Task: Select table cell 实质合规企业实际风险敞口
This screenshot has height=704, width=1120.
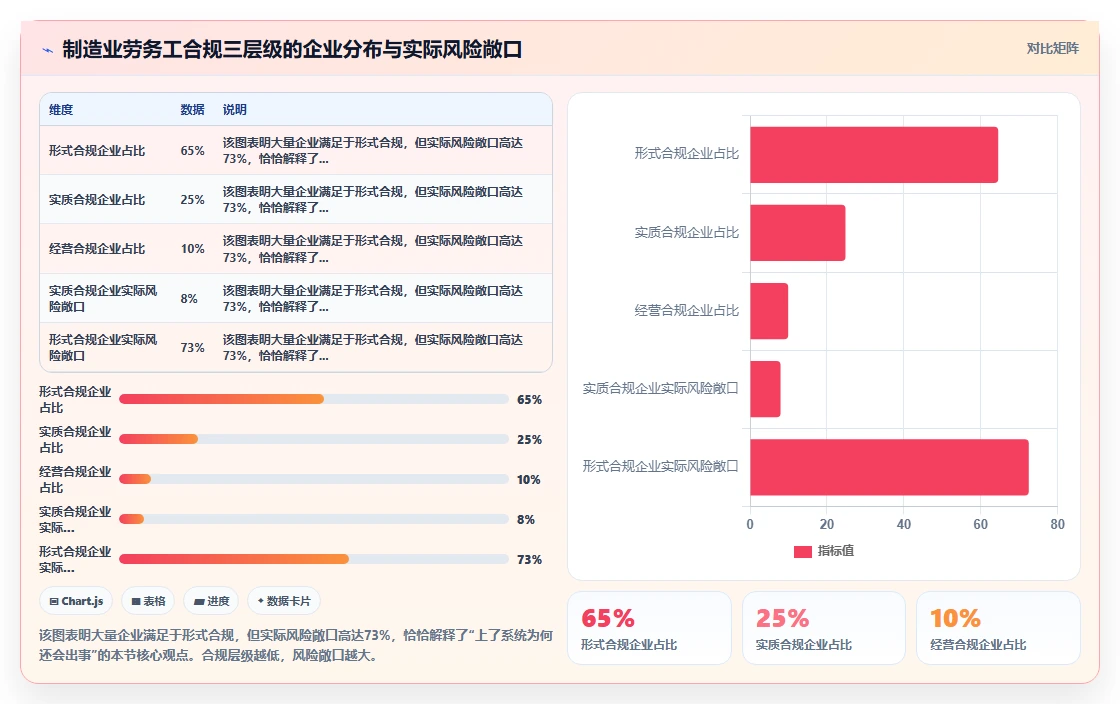Action: (103, 298)
